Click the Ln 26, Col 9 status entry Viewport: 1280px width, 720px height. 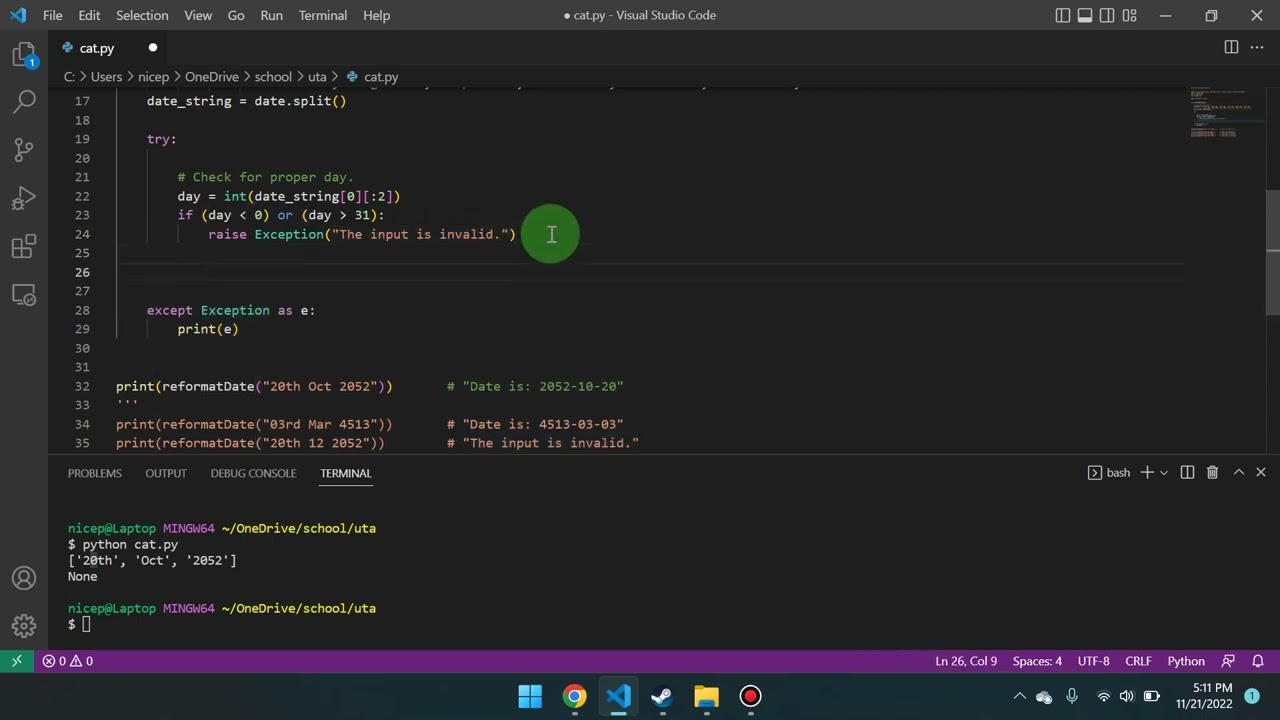point(966,661)
